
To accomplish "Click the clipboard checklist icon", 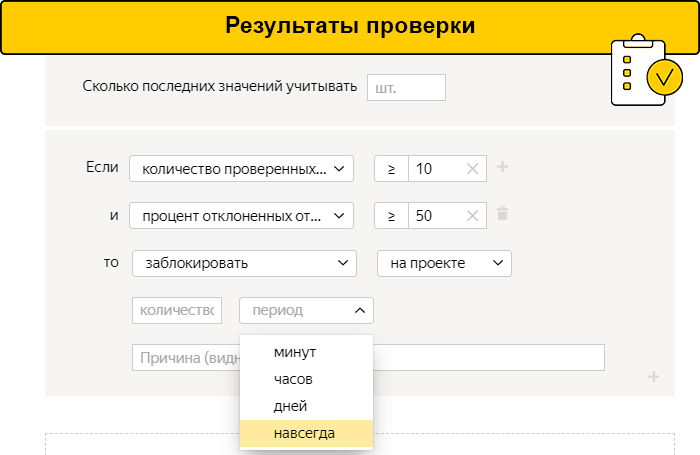I will coord(638,72).
